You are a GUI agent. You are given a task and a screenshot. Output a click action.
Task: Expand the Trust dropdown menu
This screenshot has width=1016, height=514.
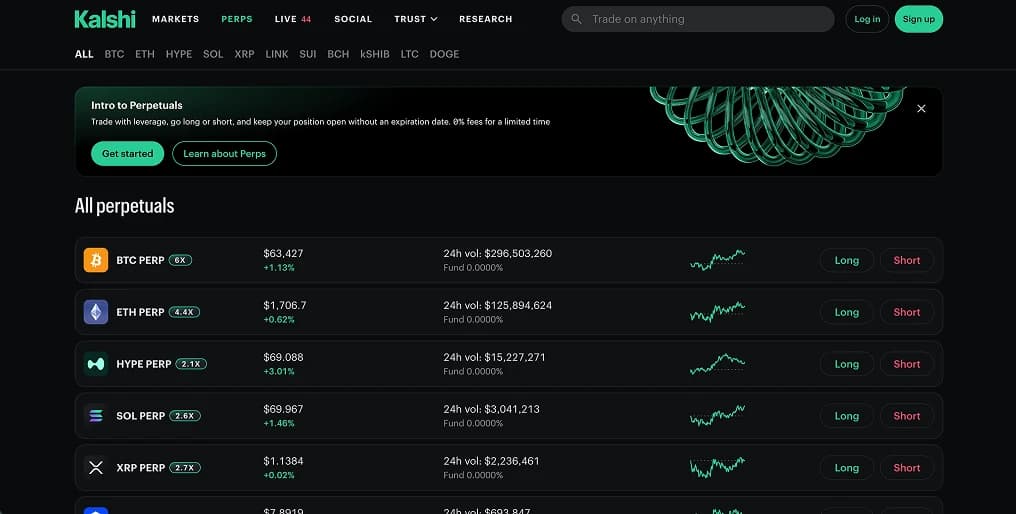[415, 19]
